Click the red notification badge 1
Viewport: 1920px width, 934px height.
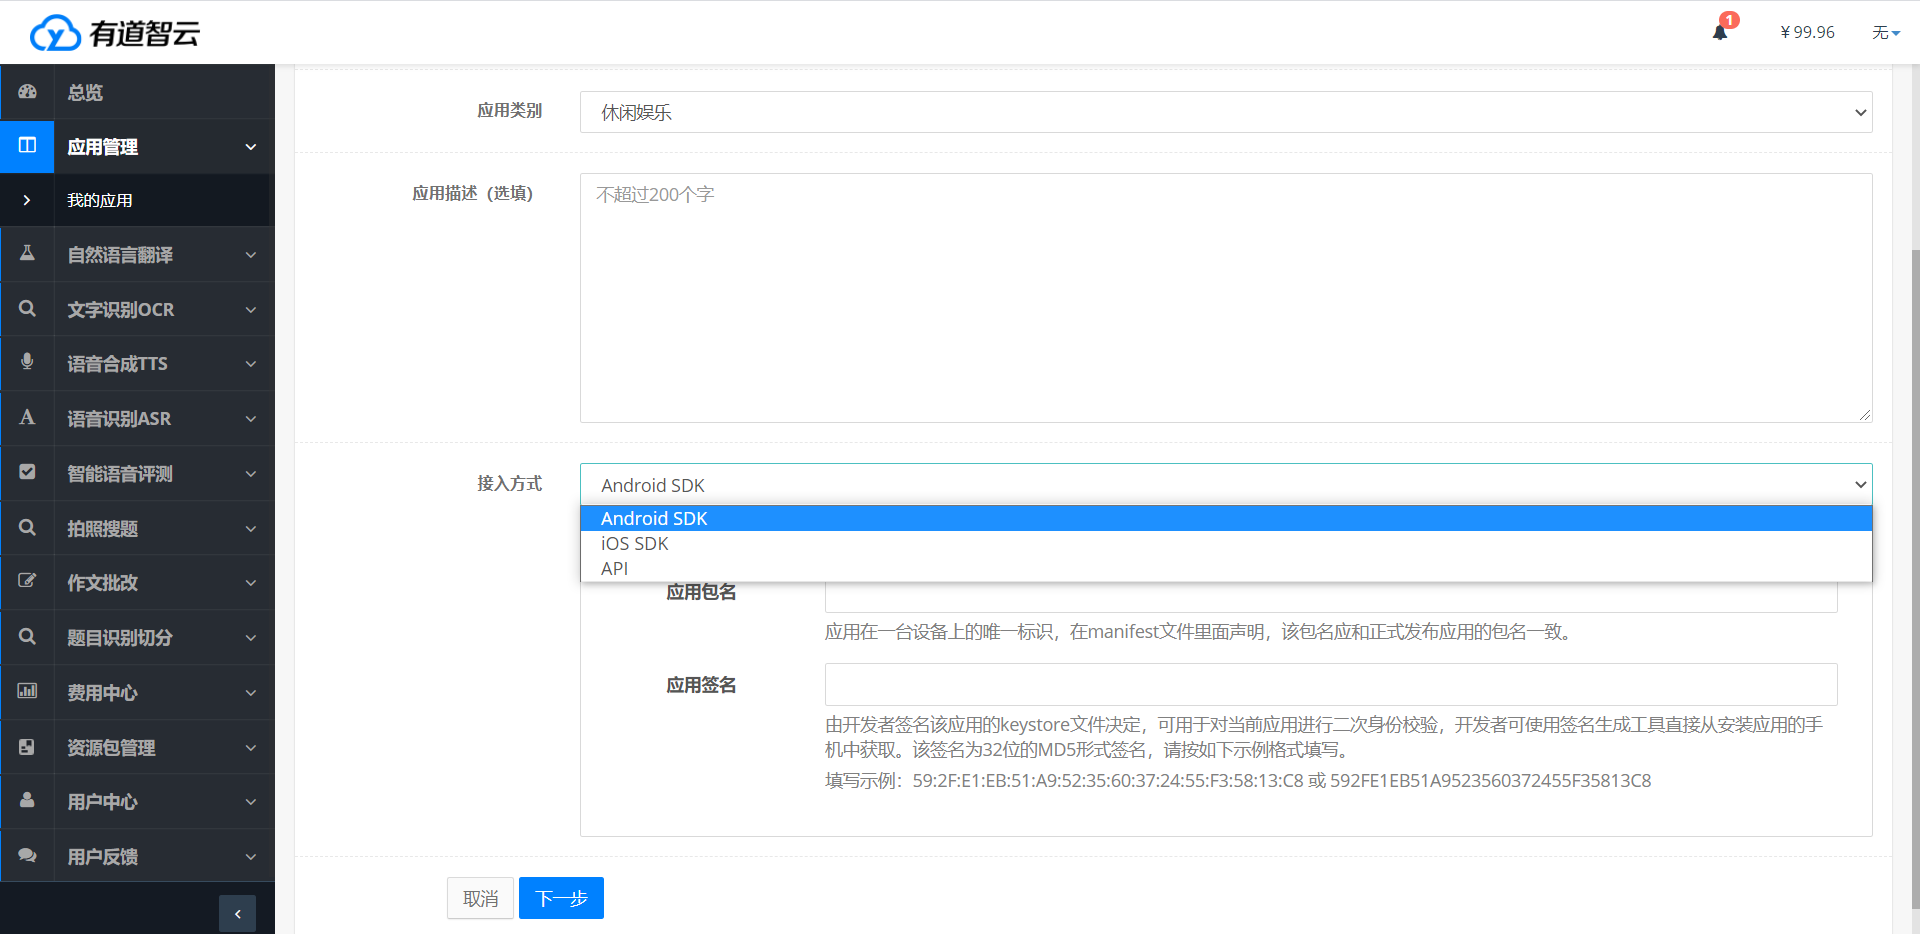[x=1730, y=20]
